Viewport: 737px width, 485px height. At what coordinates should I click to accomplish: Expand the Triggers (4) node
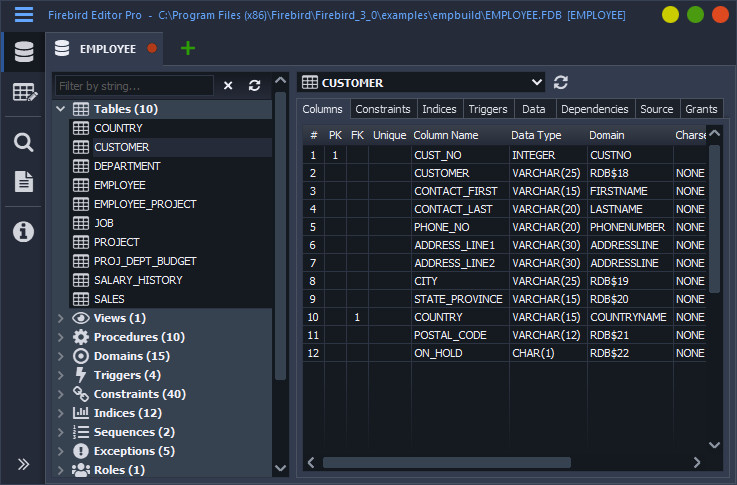point(61,375)
